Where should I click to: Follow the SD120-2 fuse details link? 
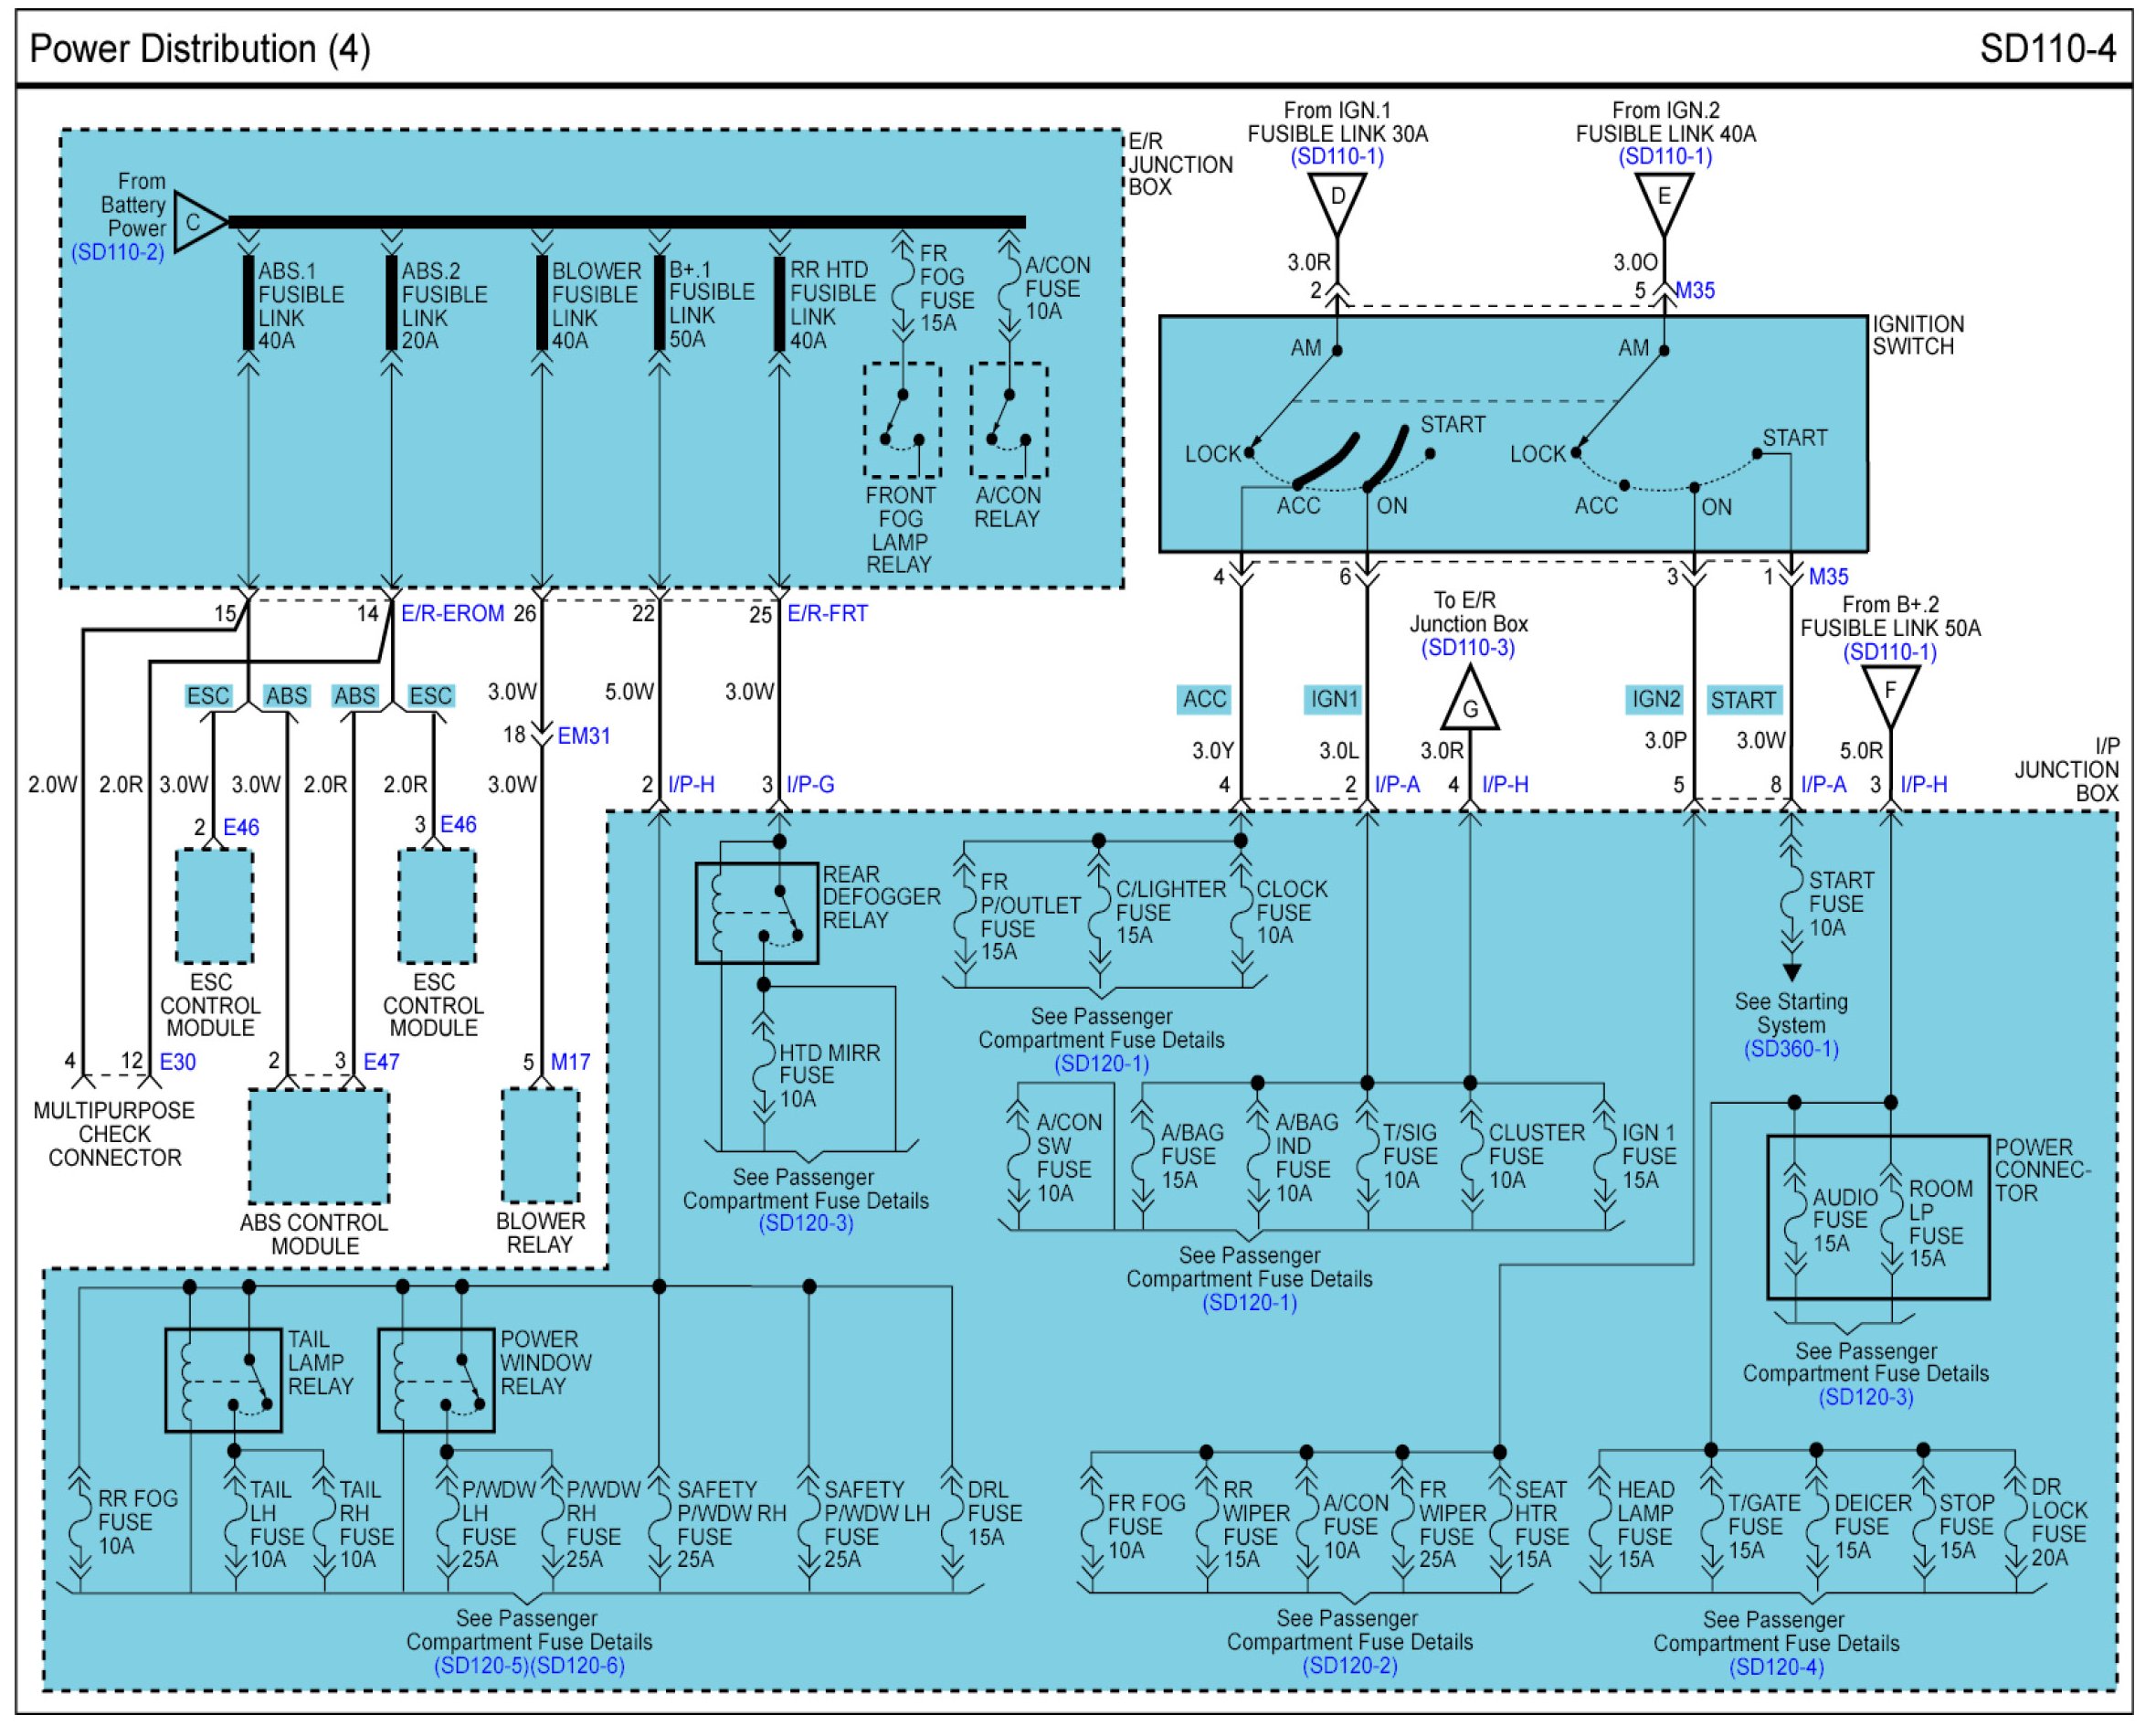pos(1349,1666)
